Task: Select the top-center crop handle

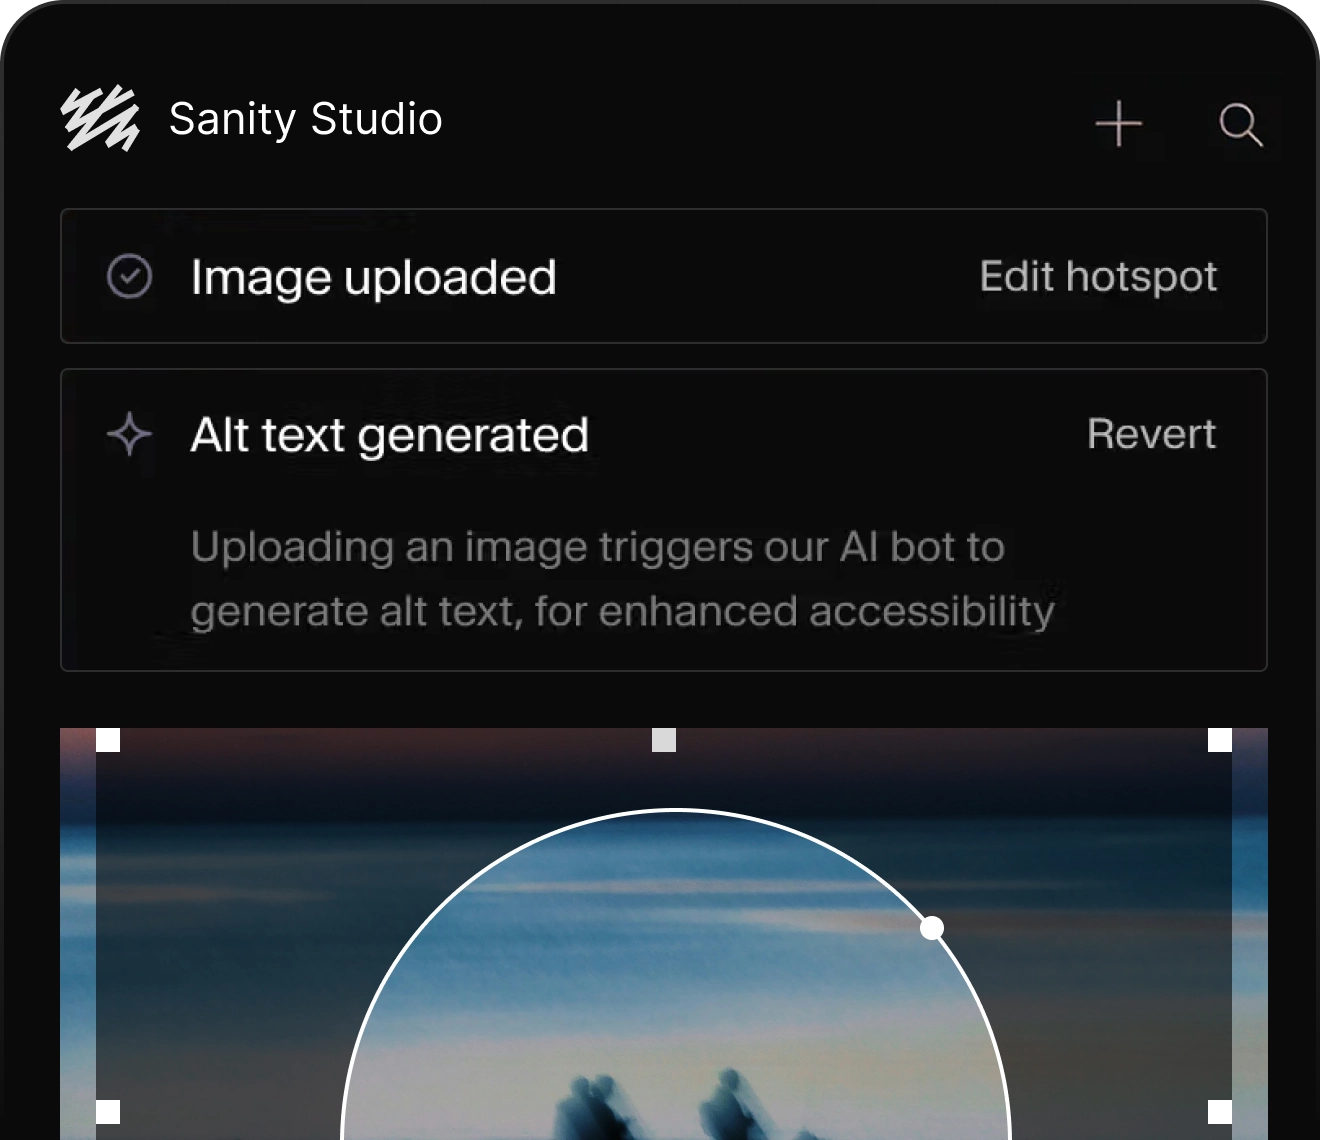Action: point(664,740)
